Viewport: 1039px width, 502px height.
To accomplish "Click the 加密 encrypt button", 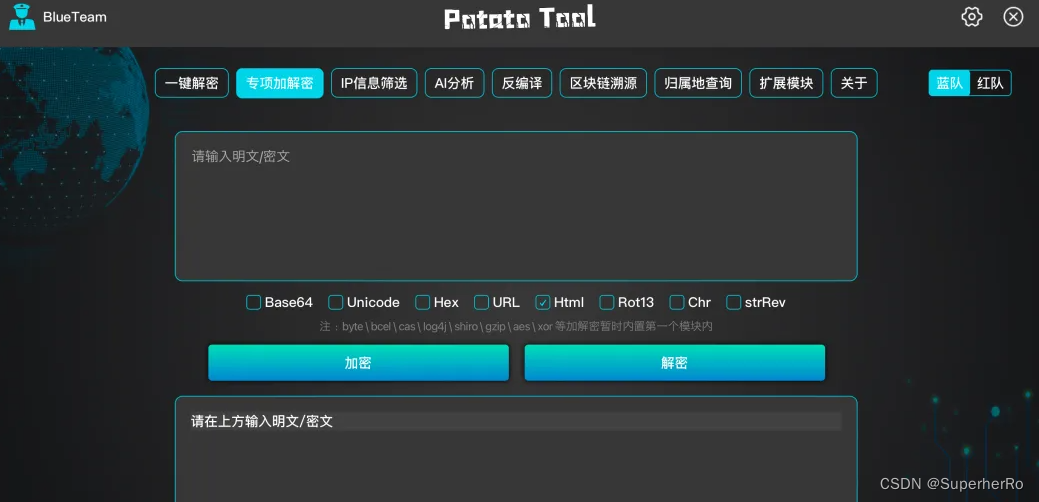I will (x=358, y=363).
